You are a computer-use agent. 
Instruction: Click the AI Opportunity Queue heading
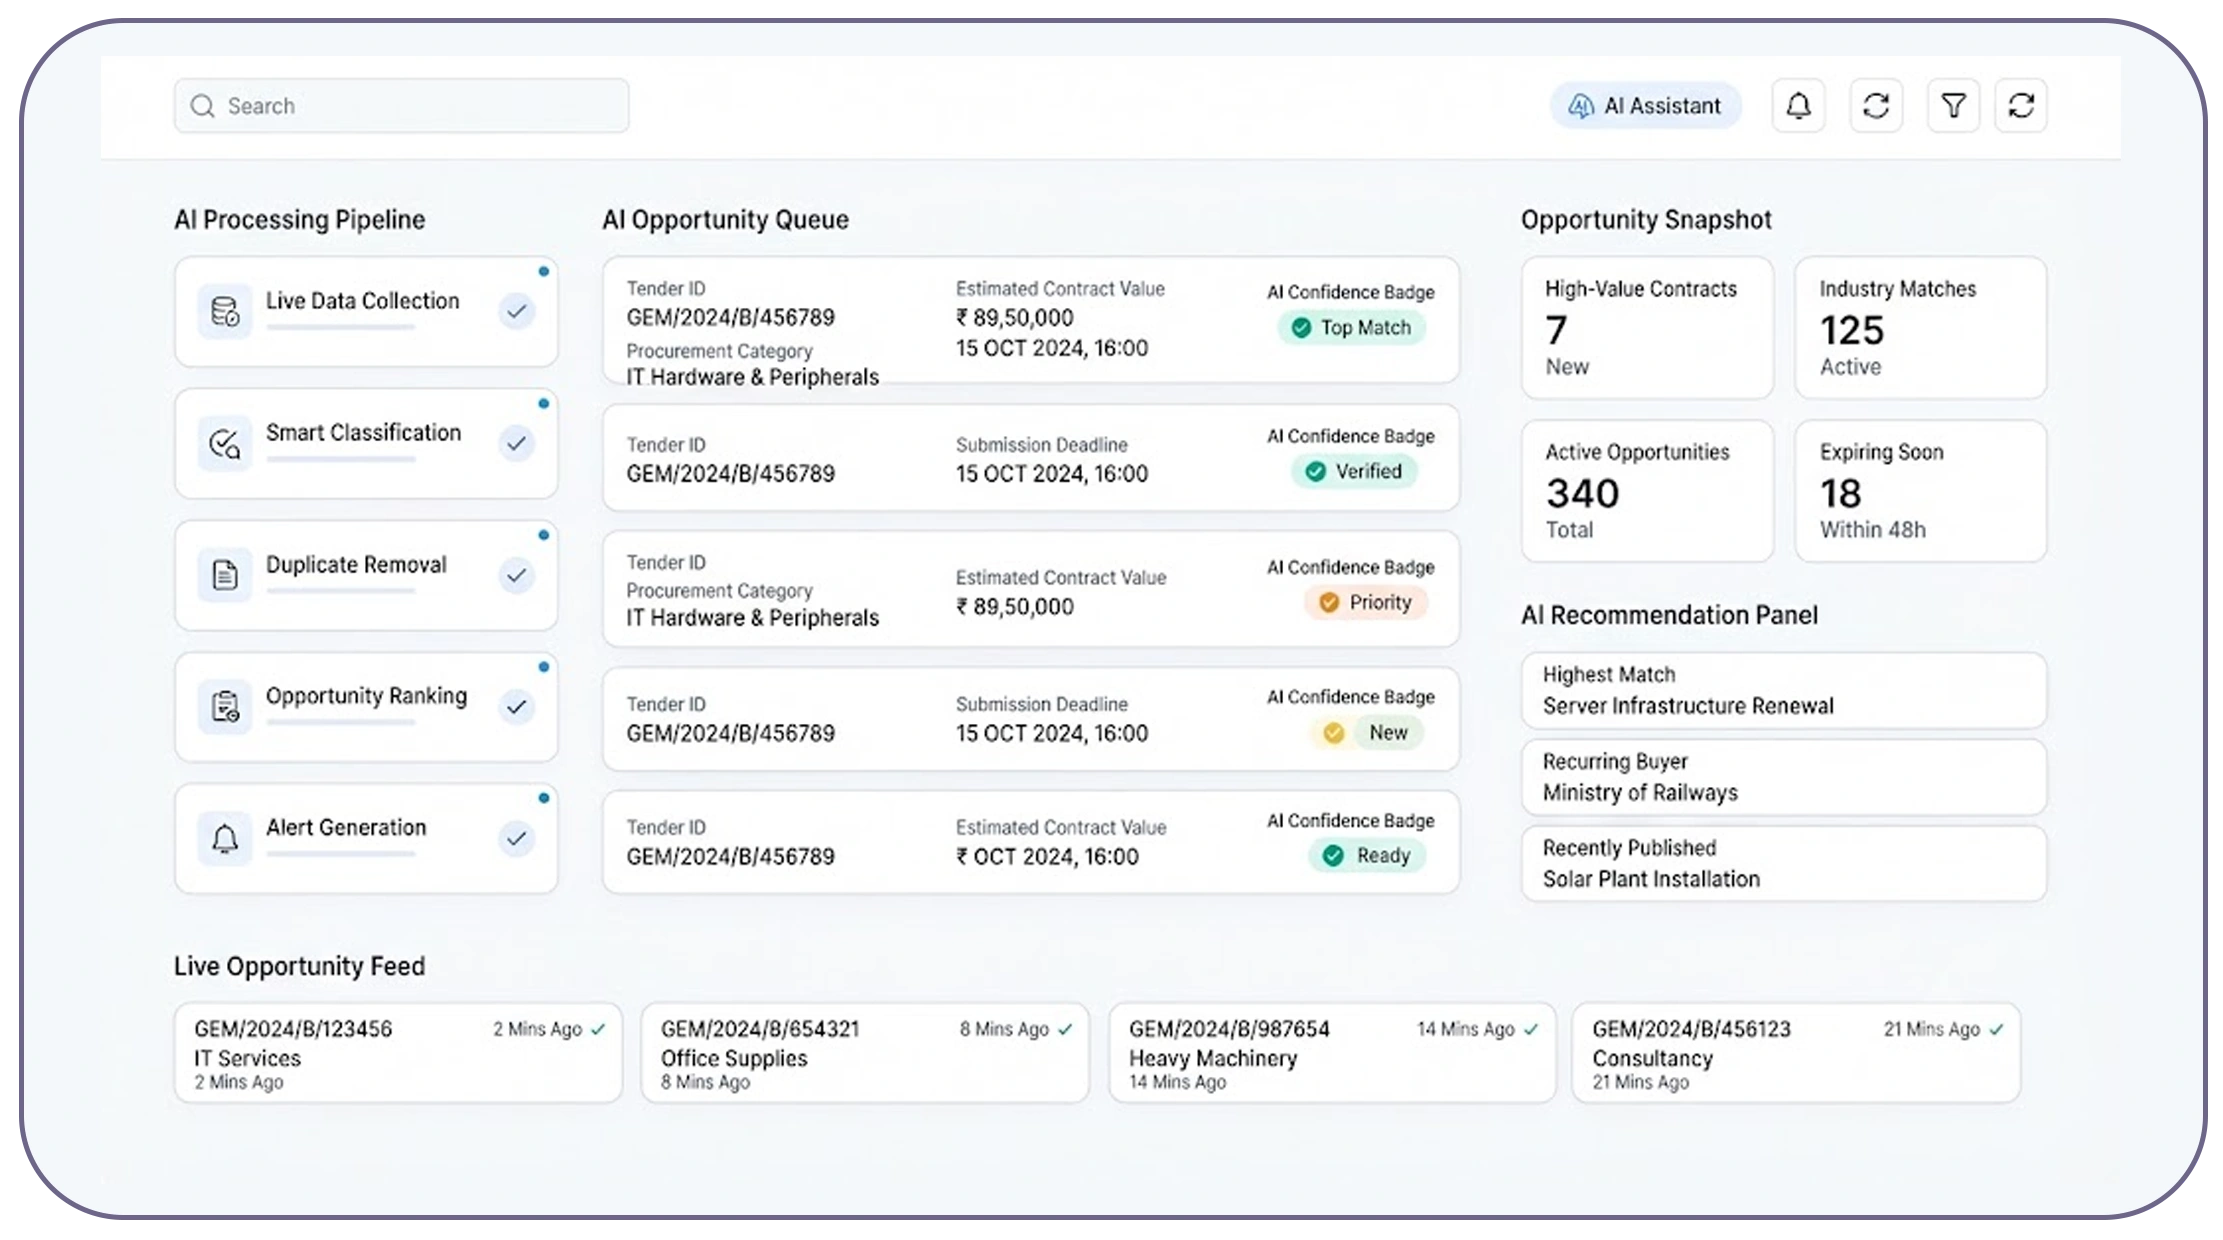(x=725, y=220)
